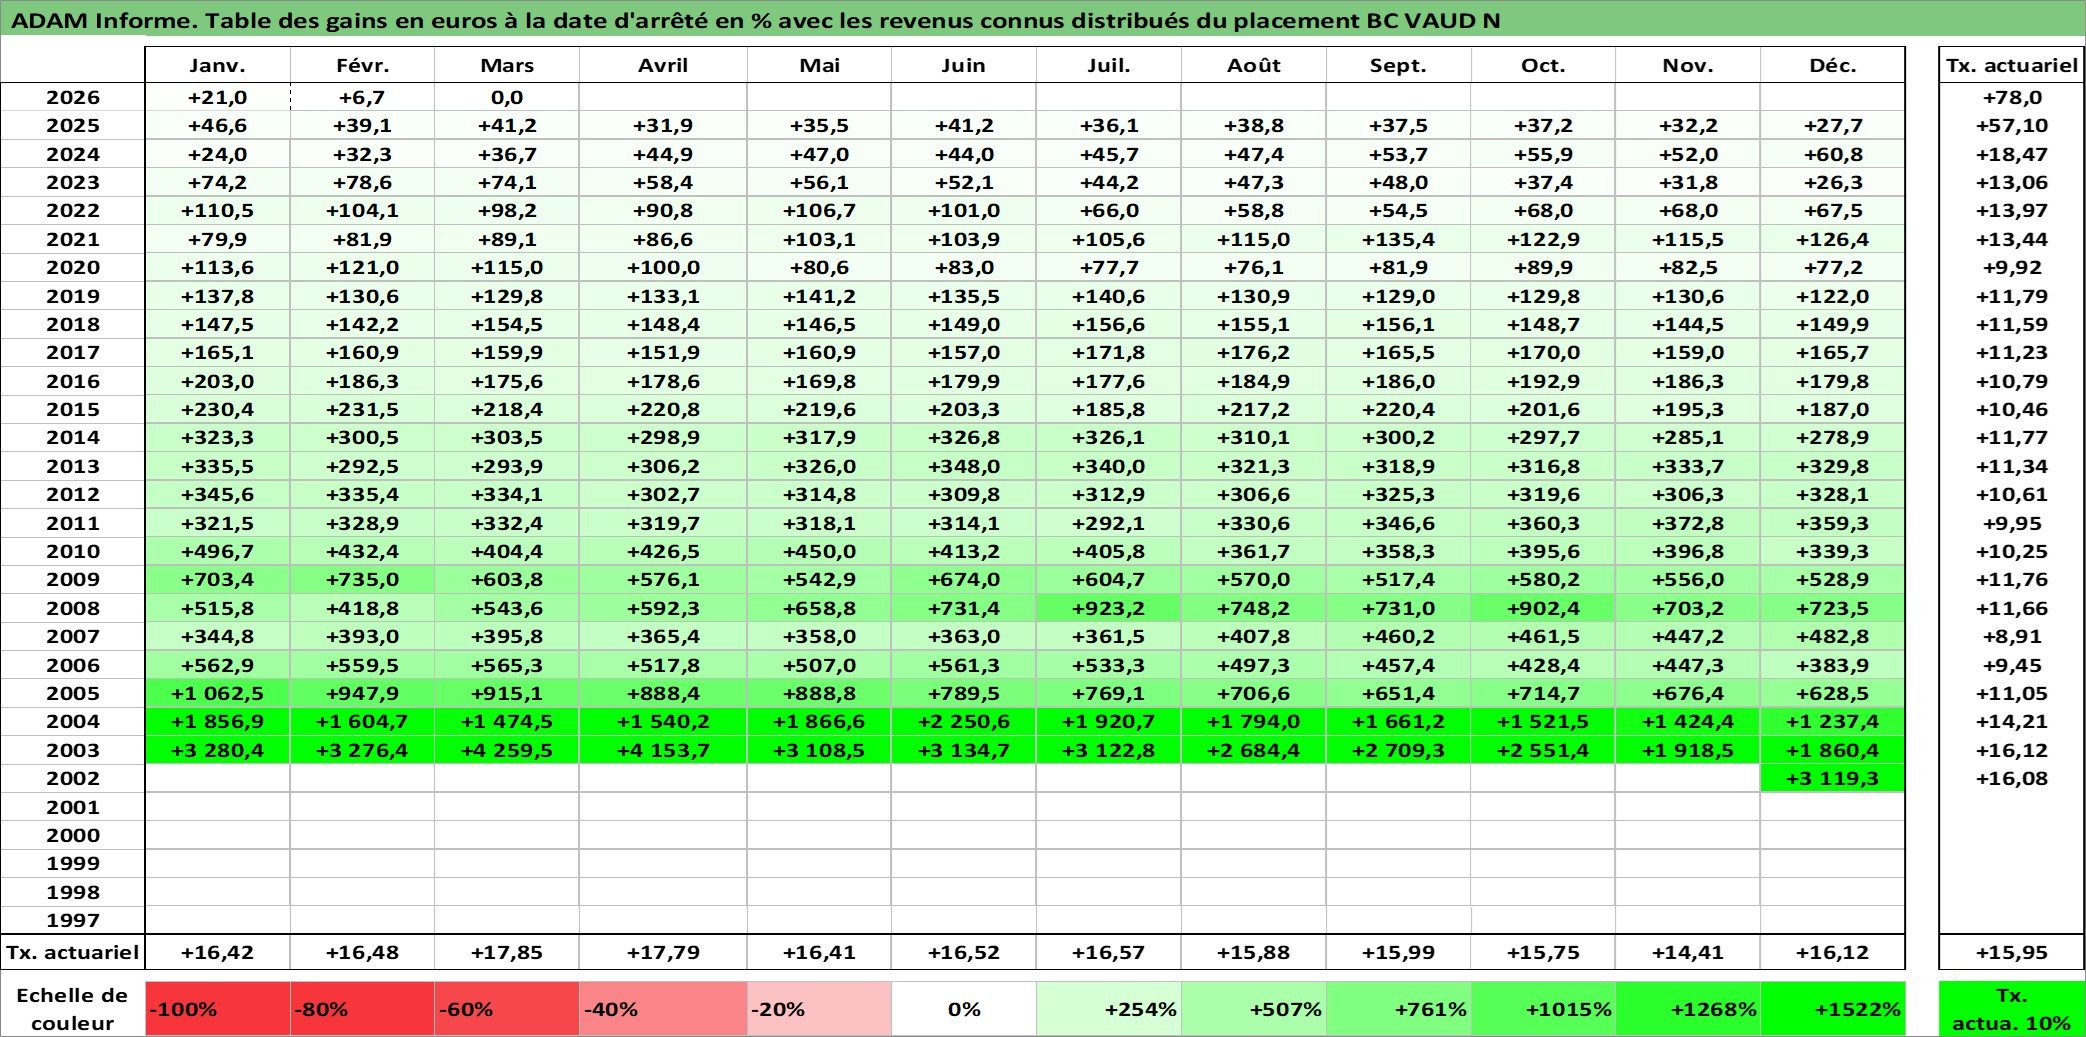Screen dimensions: 2086x1037
Task: Click the -60% color scale cell
Action: 507,1009
